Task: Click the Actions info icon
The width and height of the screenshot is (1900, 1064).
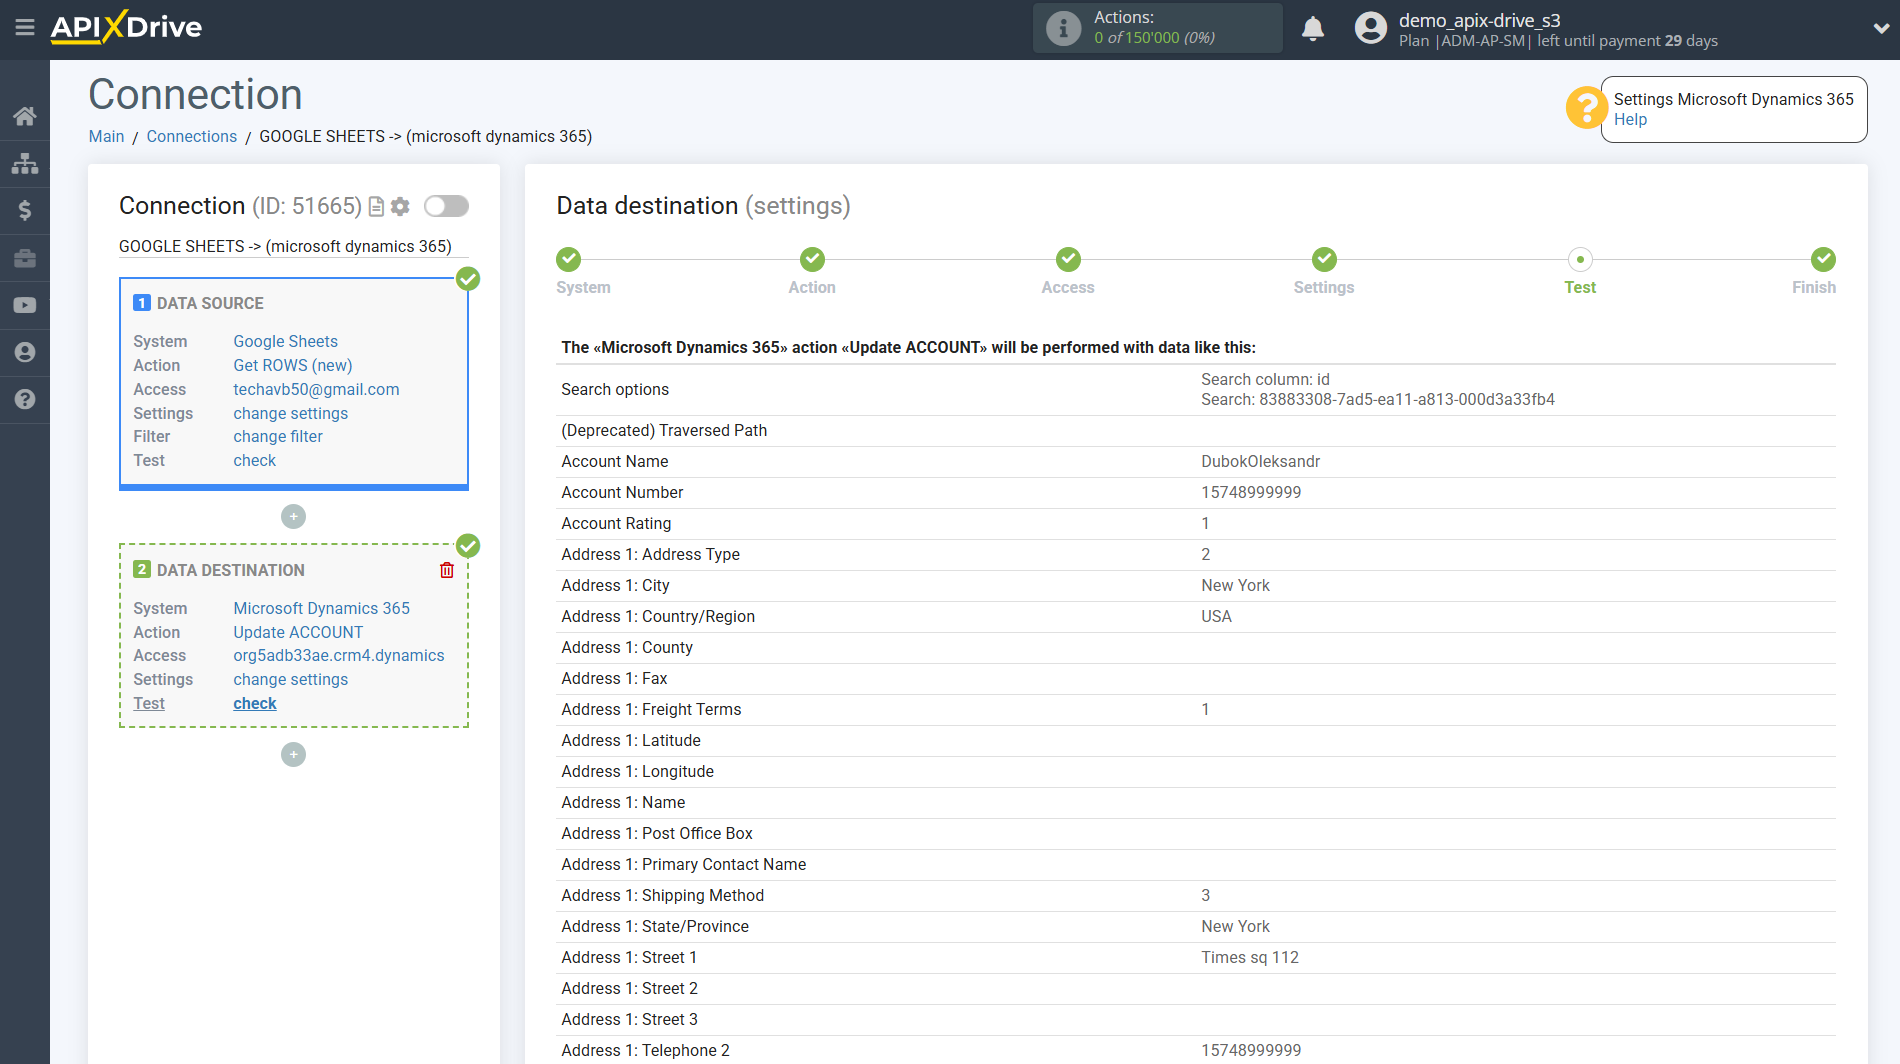Action: (1063, 28)
